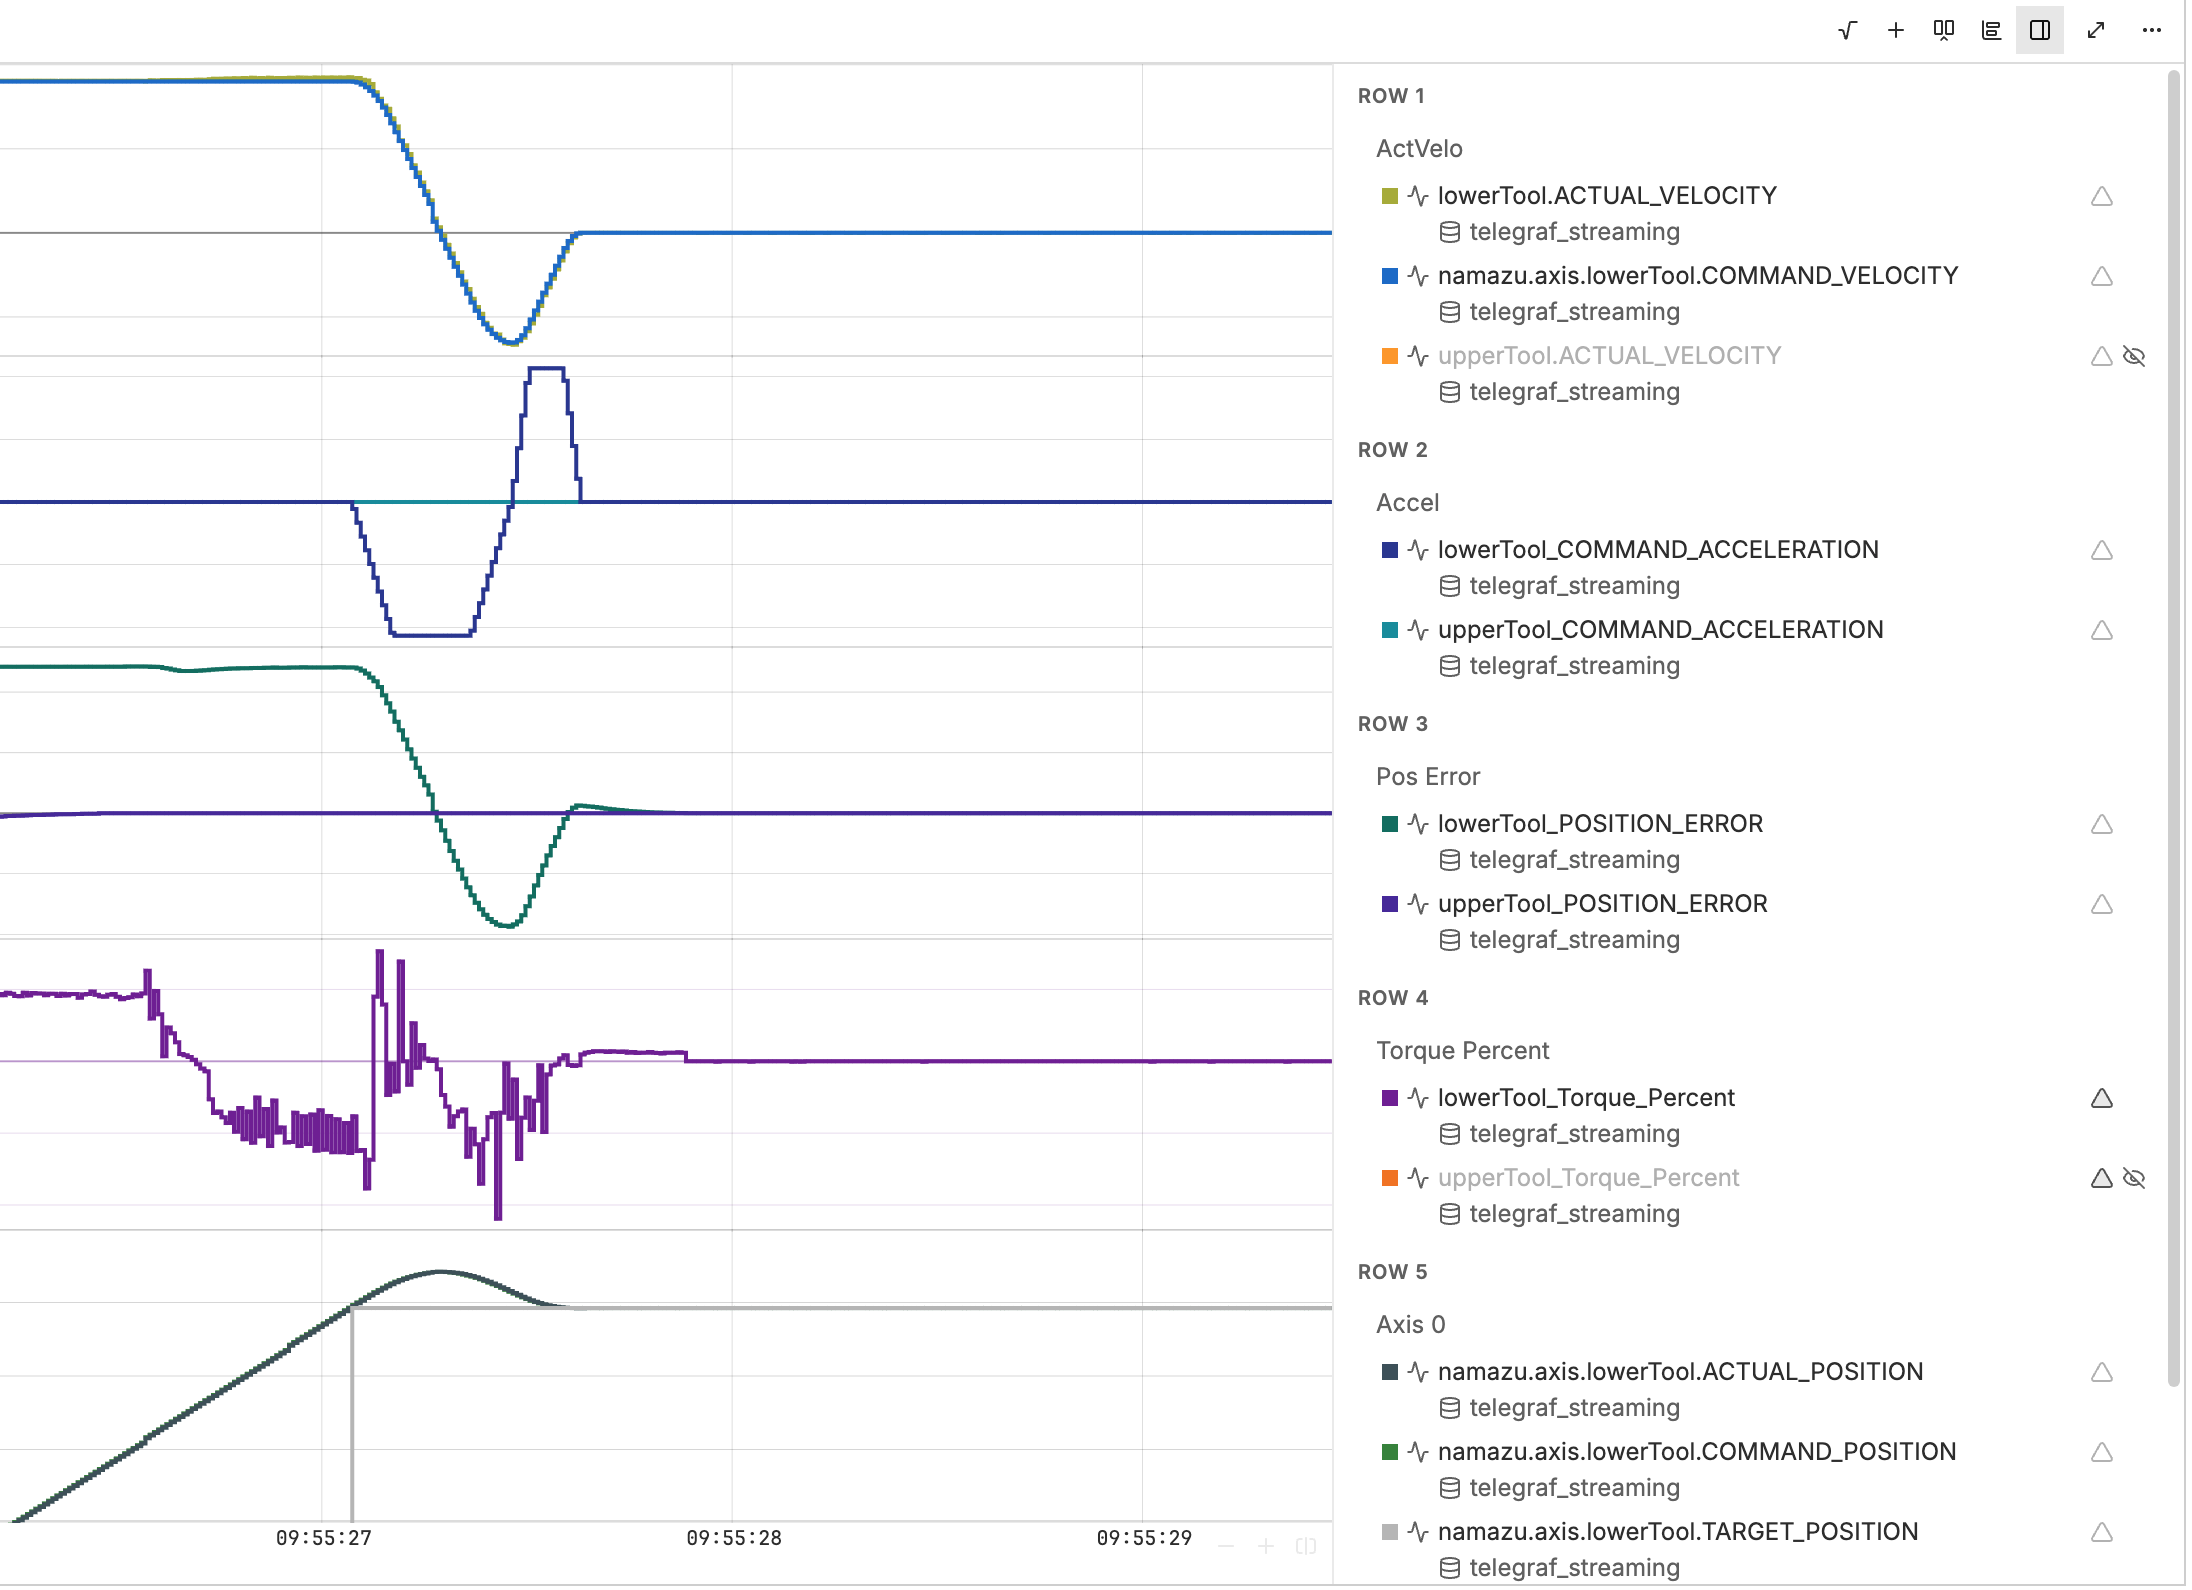Click the square-root formula icon in toolbar
2192x1590 pixels.
tap(1847, 30)
